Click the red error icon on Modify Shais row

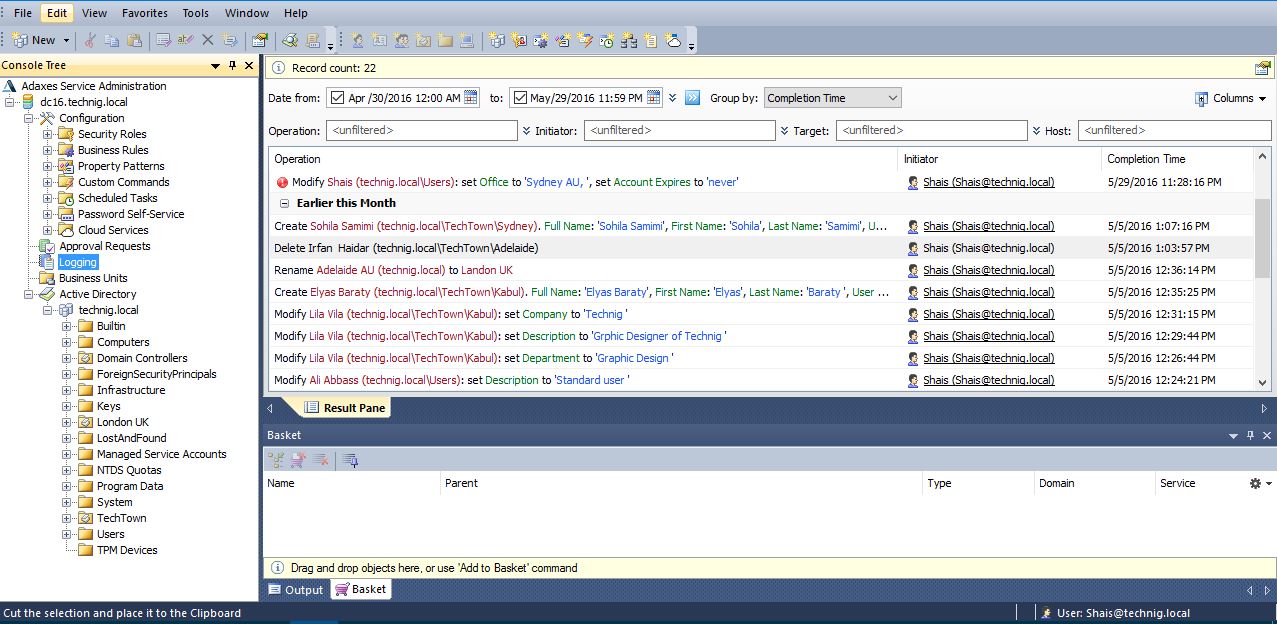pyautogui.click(x=282, y=183)
